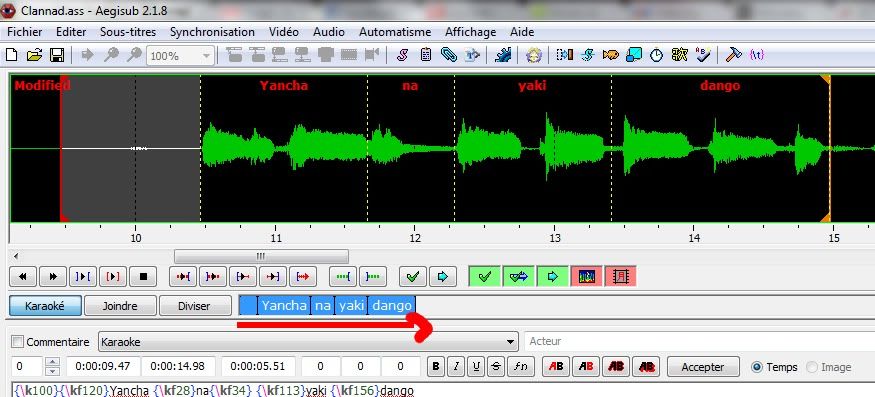Click the Italic formatting button
The image size is (875, 397).
coord(456,367)
